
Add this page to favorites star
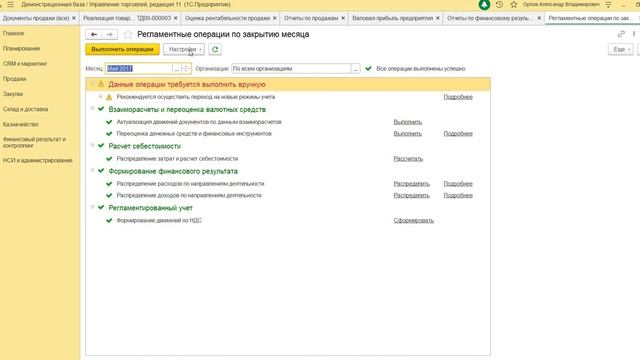(127, 35)
